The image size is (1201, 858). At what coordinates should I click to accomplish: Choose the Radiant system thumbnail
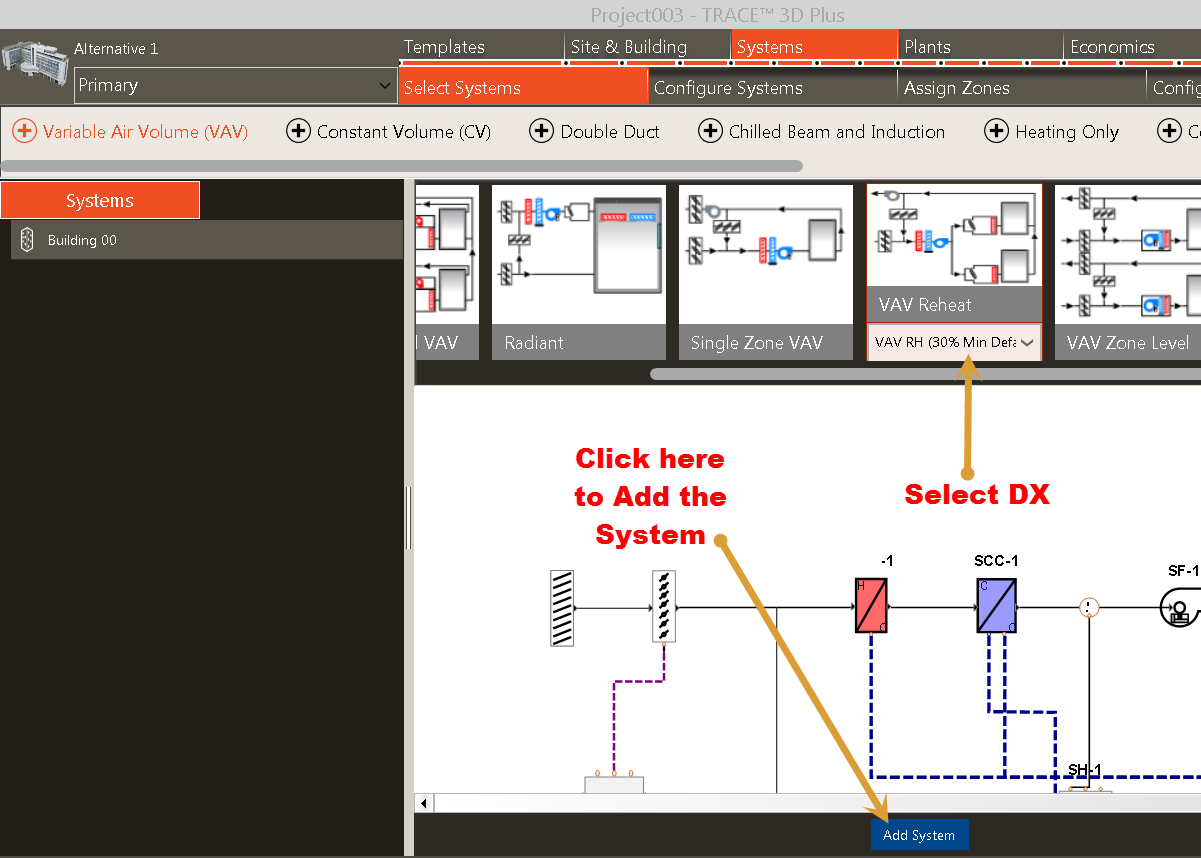click(x=578, y=270)
